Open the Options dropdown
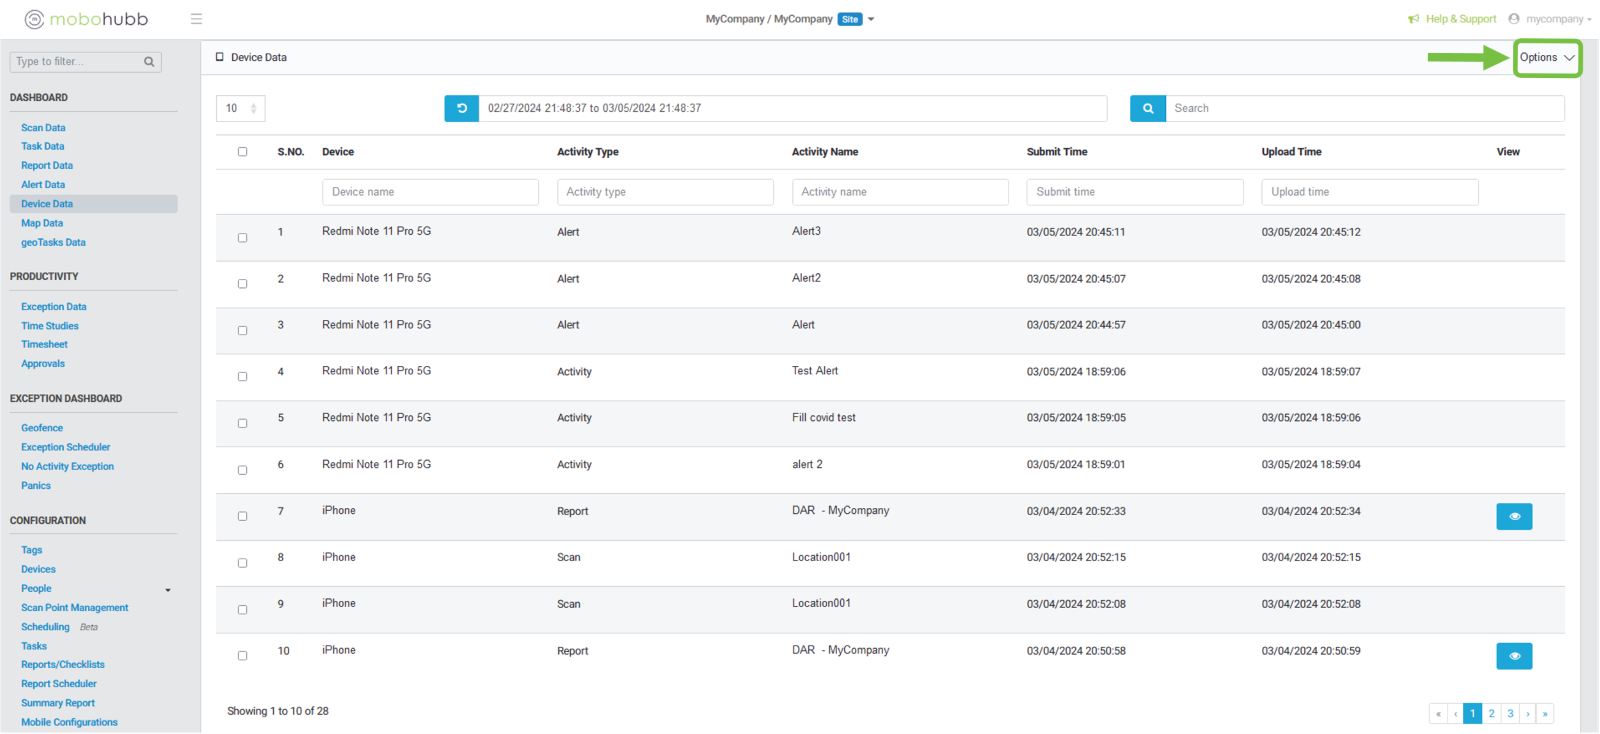1600x734 pixels. pos(1546,58)
